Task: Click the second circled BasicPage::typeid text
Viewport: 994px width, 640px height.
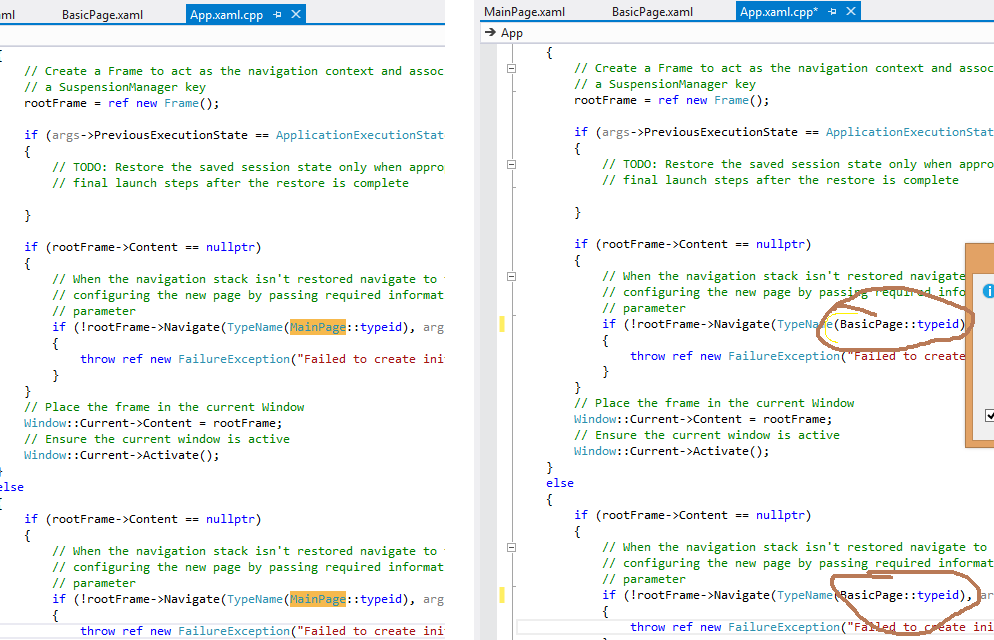Action: [x=903, y=595]
